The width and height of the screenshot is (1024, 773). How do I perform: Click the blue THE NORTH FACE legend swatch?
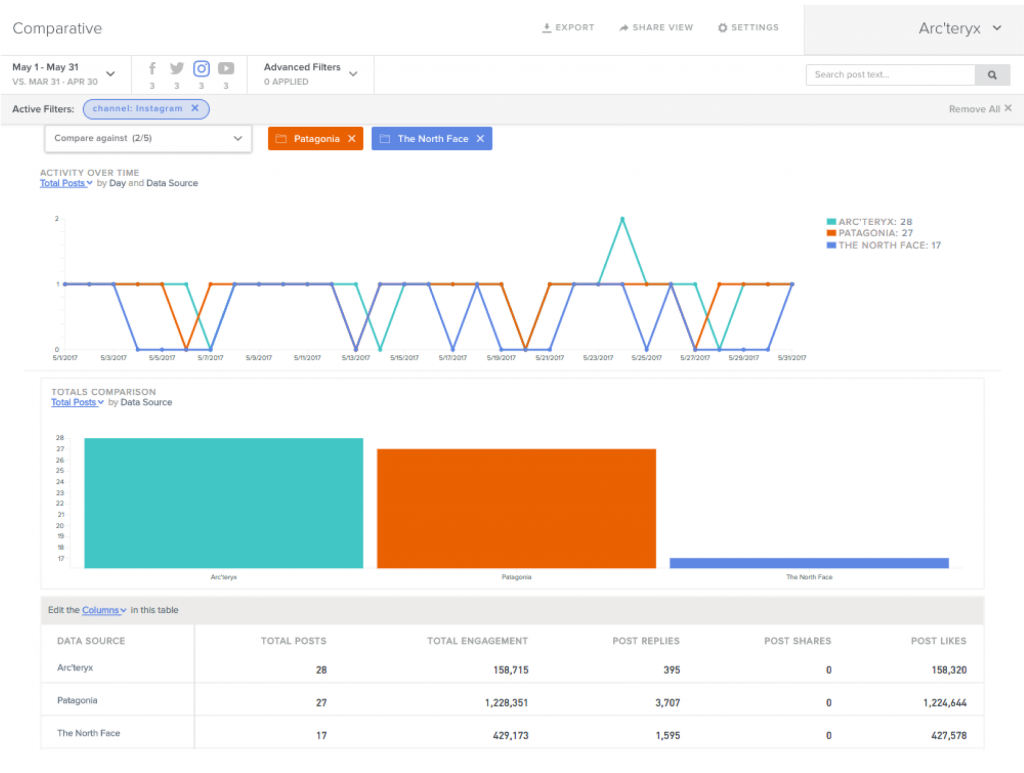coord(831,245)
